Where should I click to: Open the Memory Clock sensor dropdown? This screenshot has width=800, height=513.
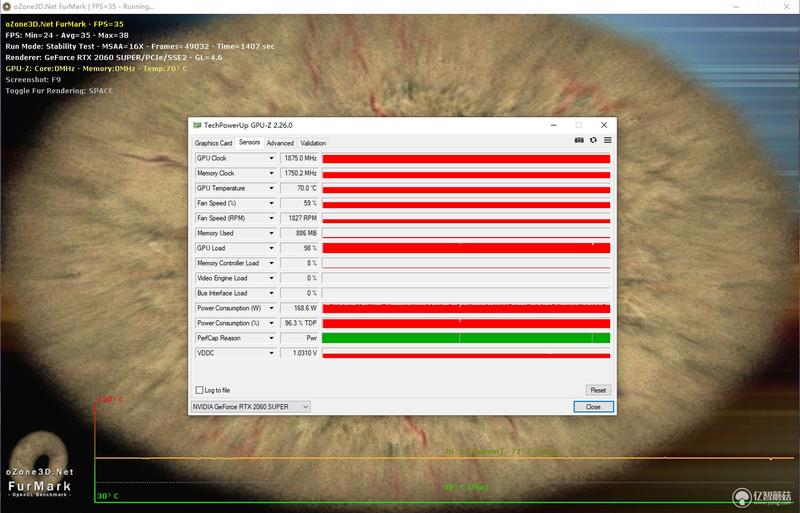click(x=271, y=173)
